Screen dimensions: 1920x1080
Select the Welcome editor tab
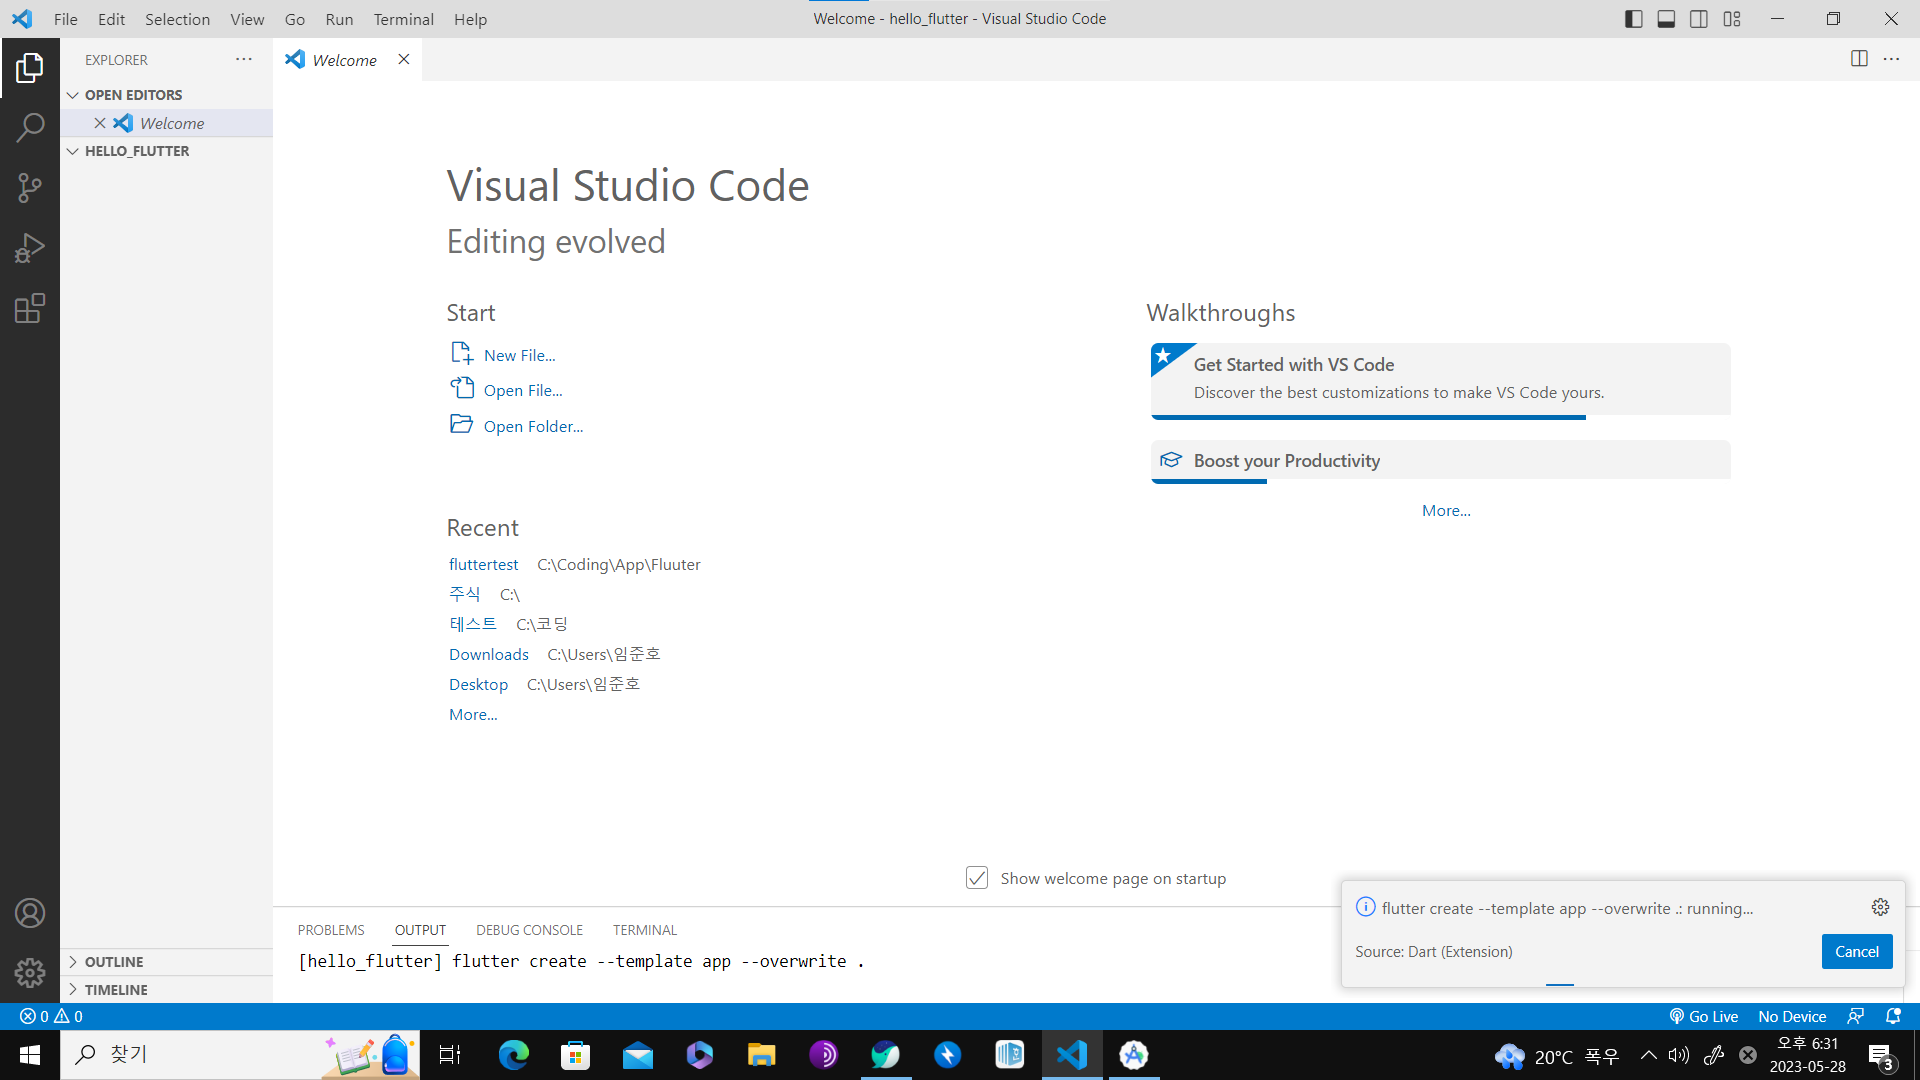pos(345,60)
